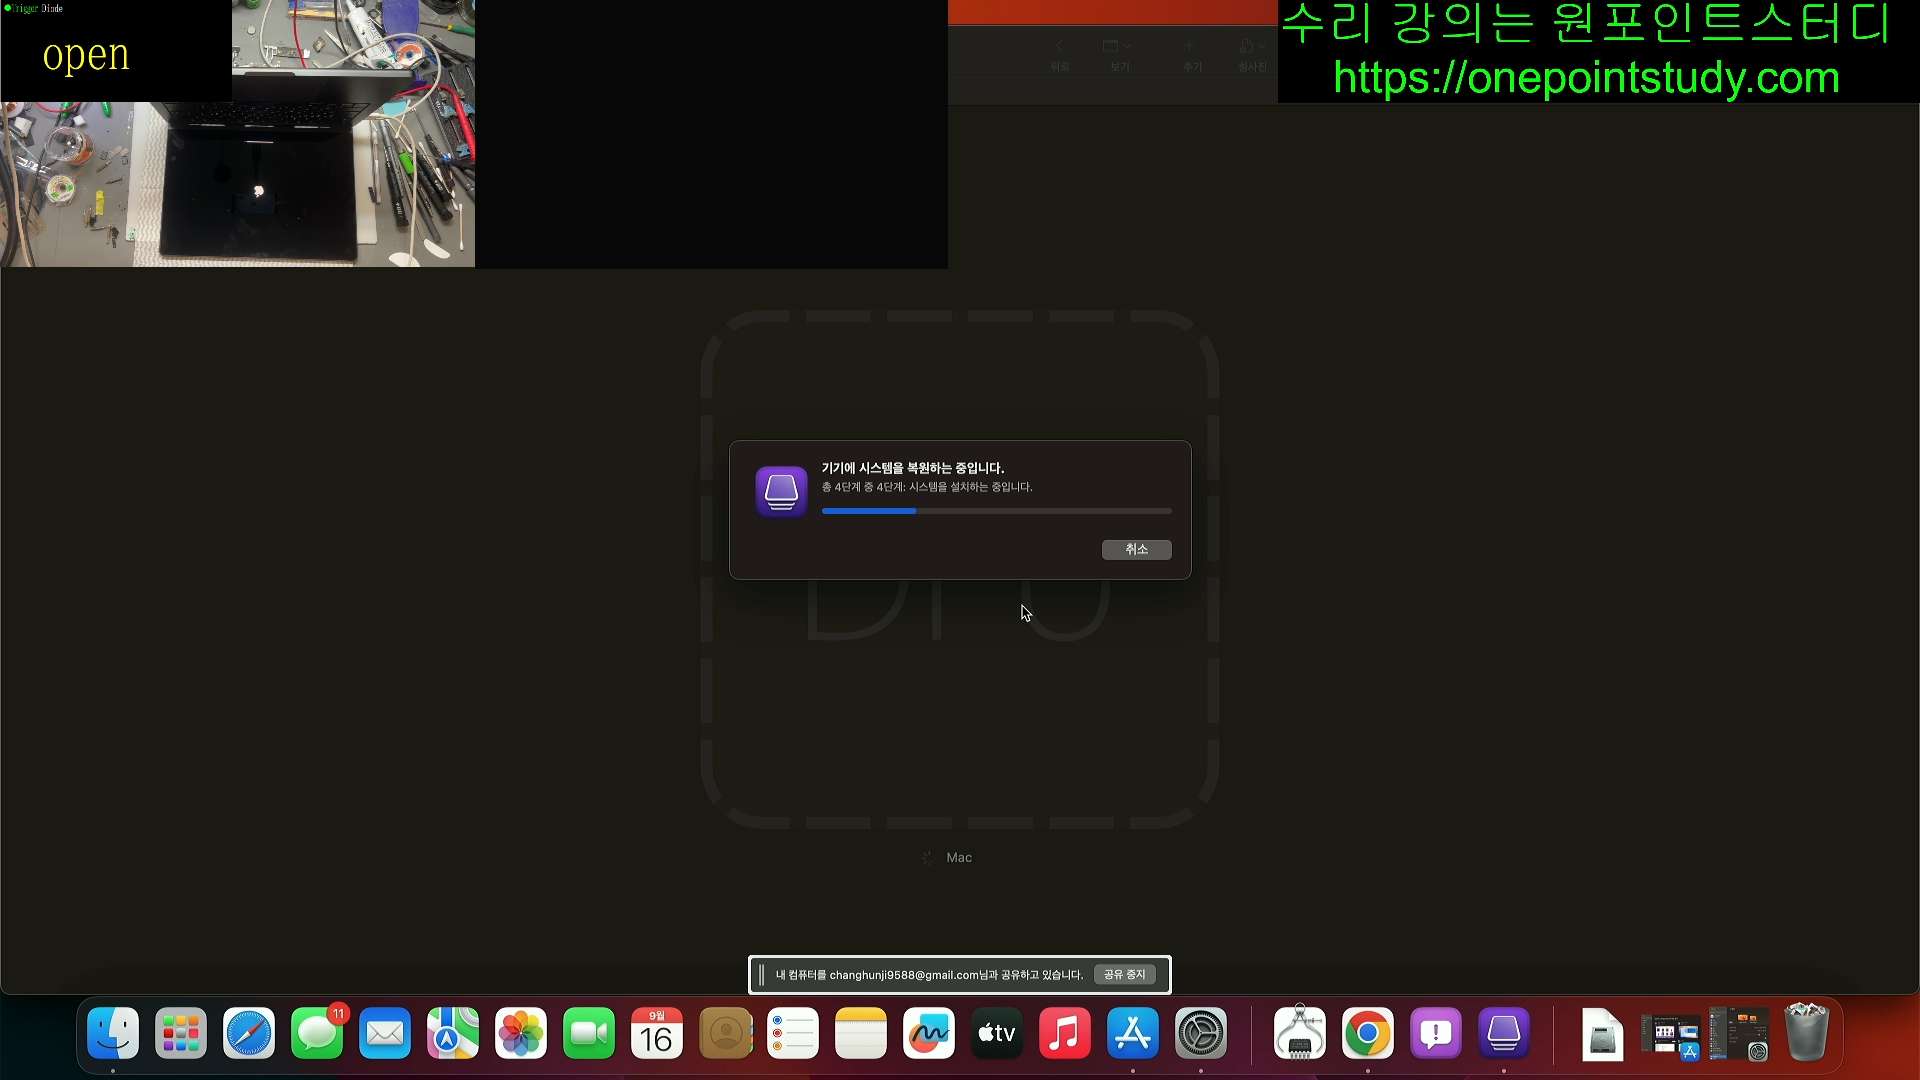This screenshot has width=1920, height=1080.
Task: Cancel the system restore with 취소
Action: (1136, 549)
